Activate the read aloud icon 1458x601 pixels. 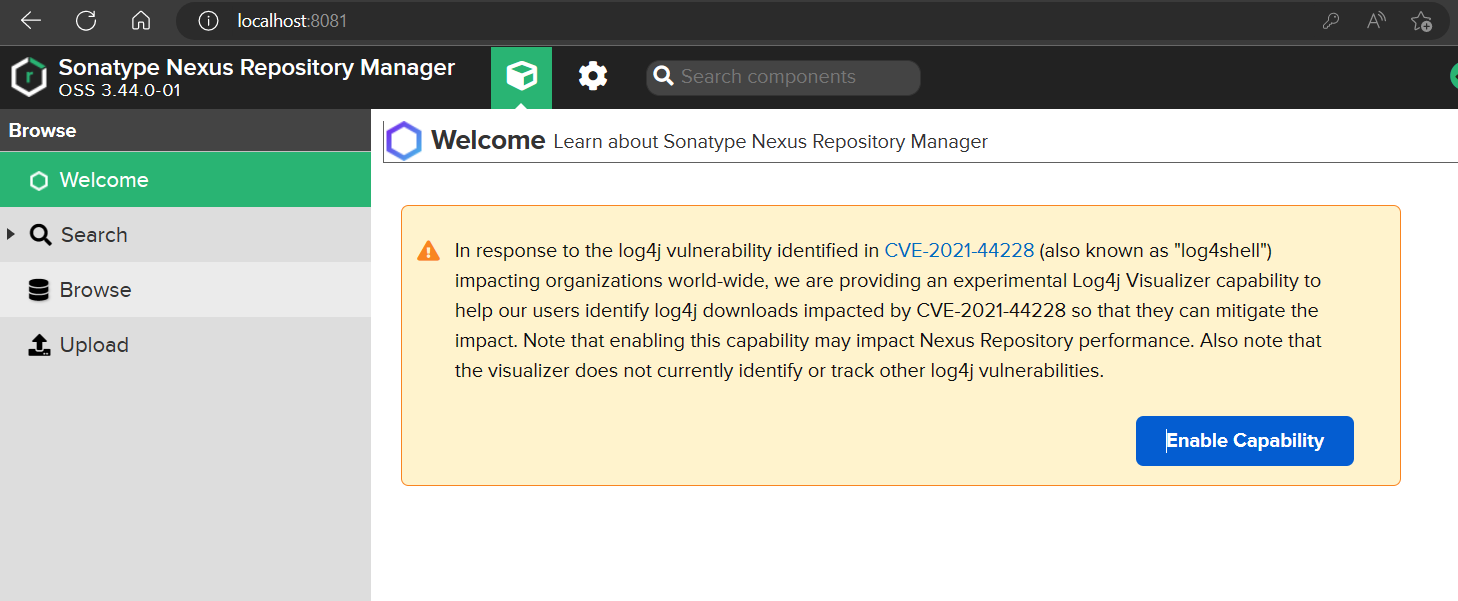click(x=1376, y=21)
